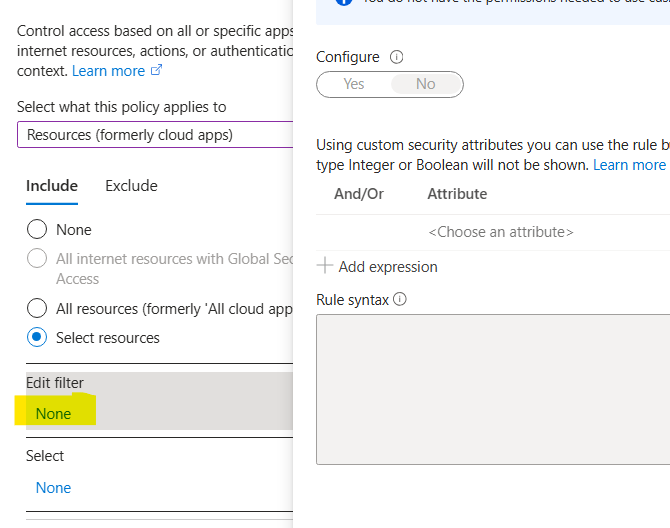Set Configure toggle to Yes
670x528 pixels.
pyautogui.click(x=353, y=84)
